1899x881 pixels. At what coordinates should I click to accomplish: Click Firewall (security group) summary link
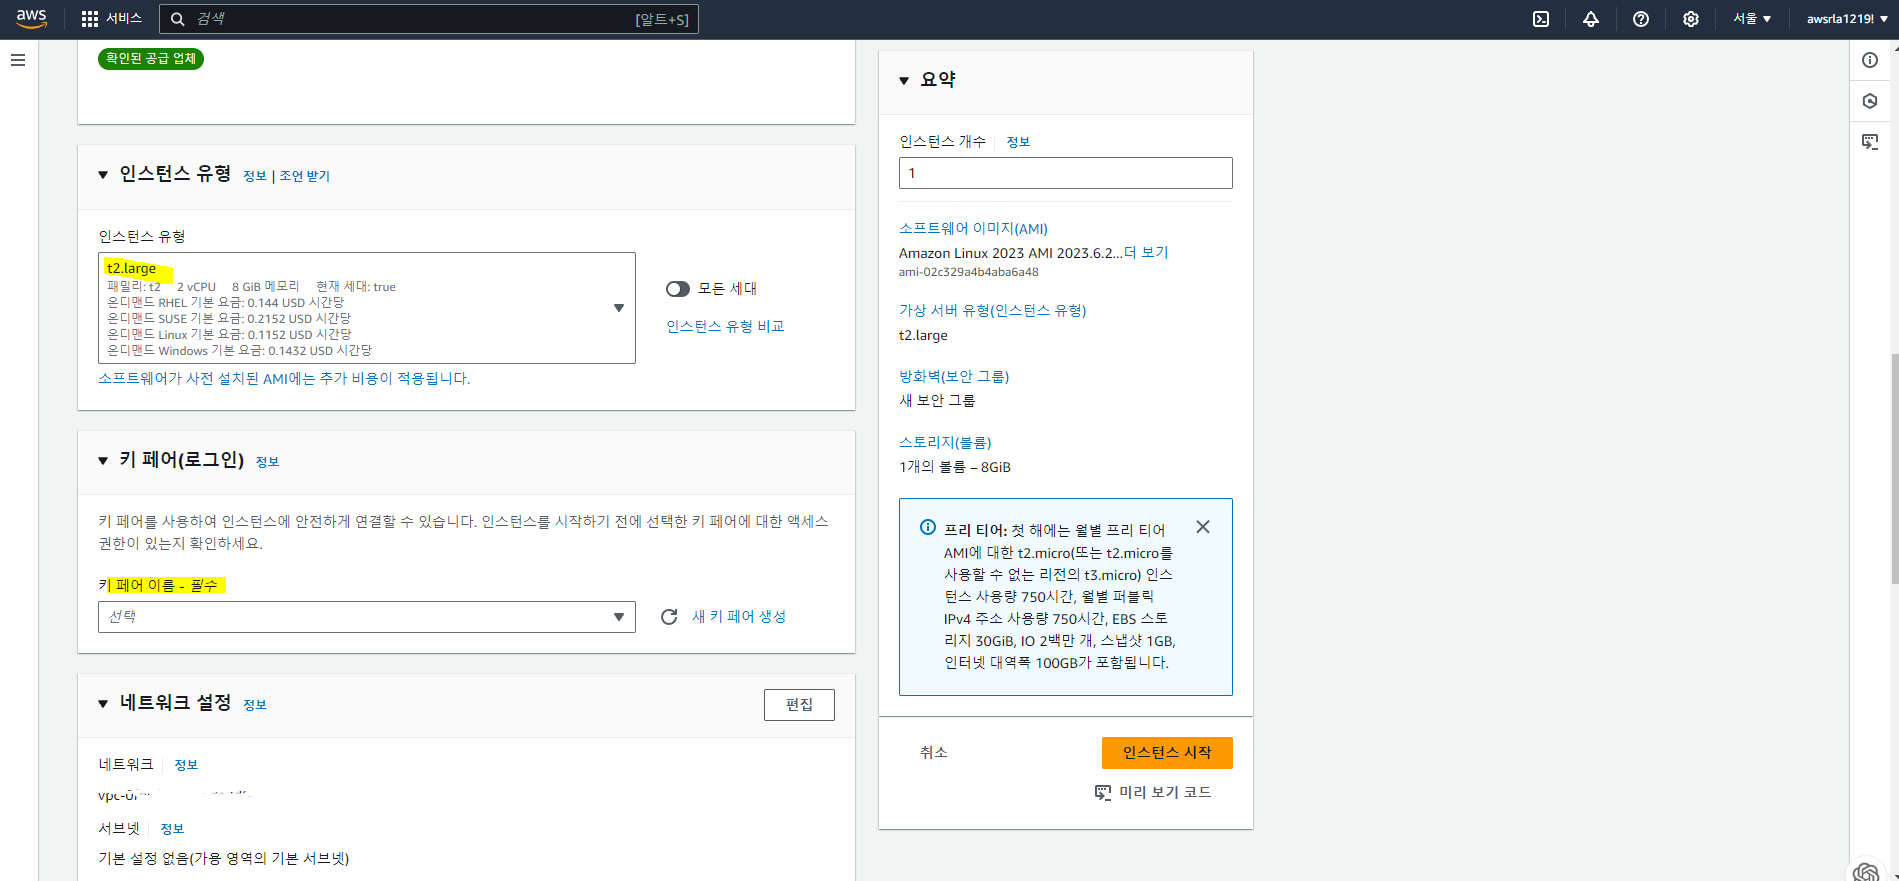coord(954,377)
